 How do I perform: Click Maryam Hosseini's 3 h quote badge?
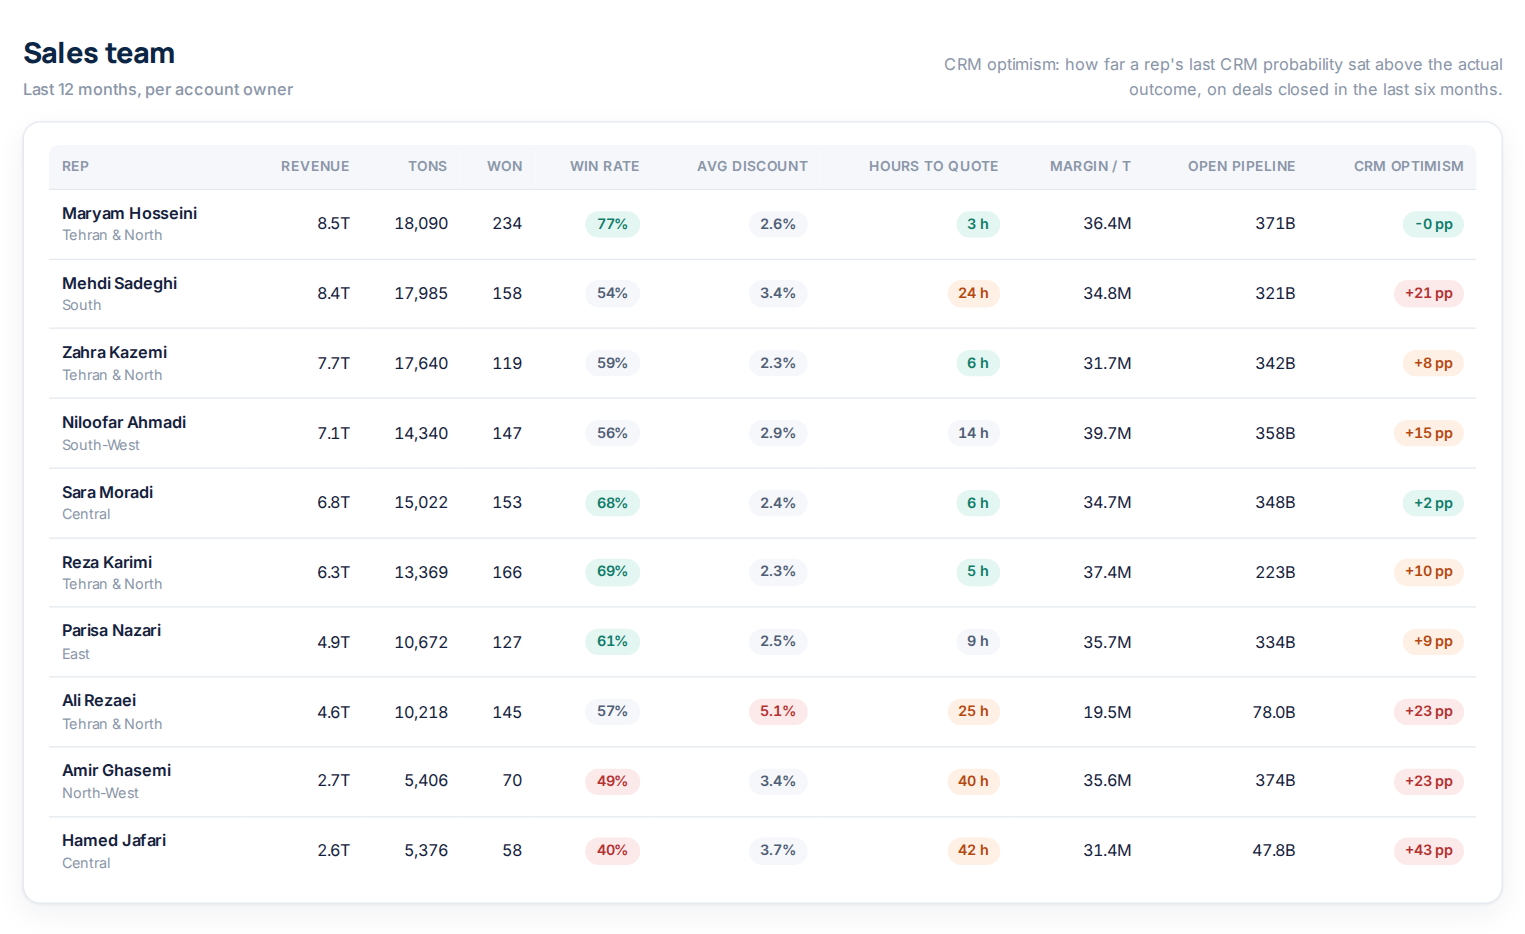tap(978, 224)
